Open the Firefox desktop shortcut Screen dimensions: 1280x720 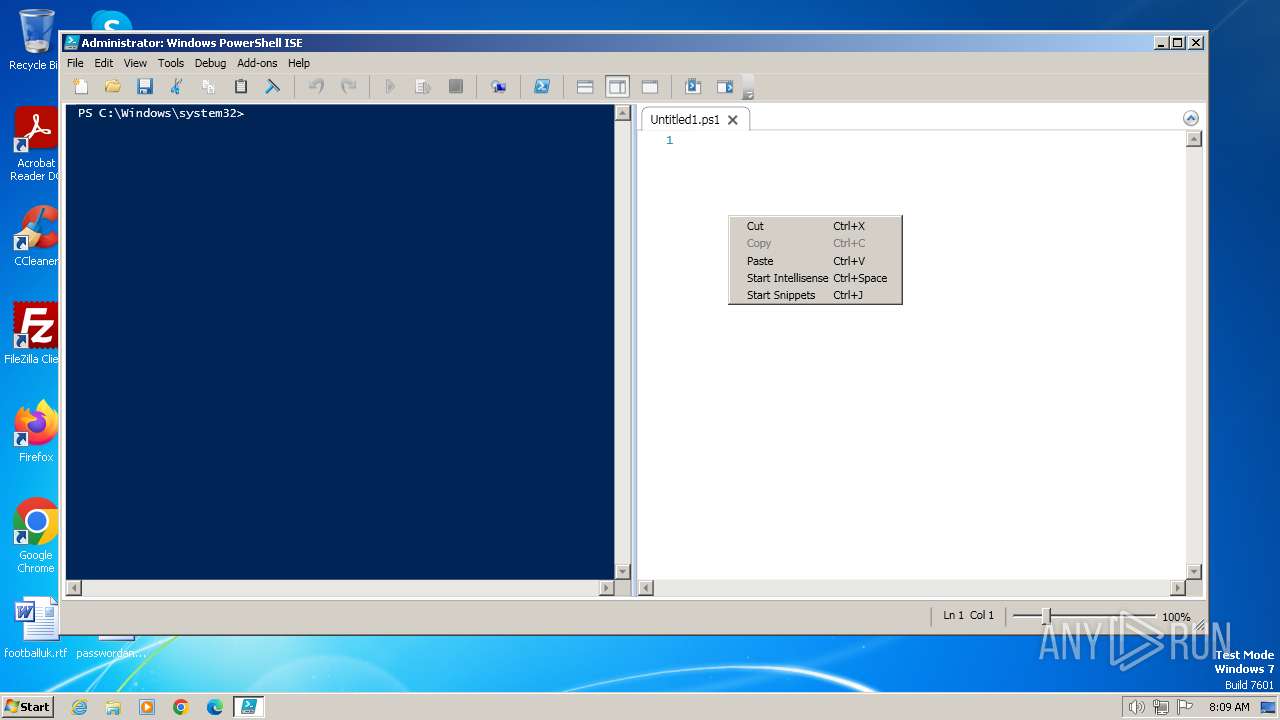pyautogui.click(x=36, y=432)
